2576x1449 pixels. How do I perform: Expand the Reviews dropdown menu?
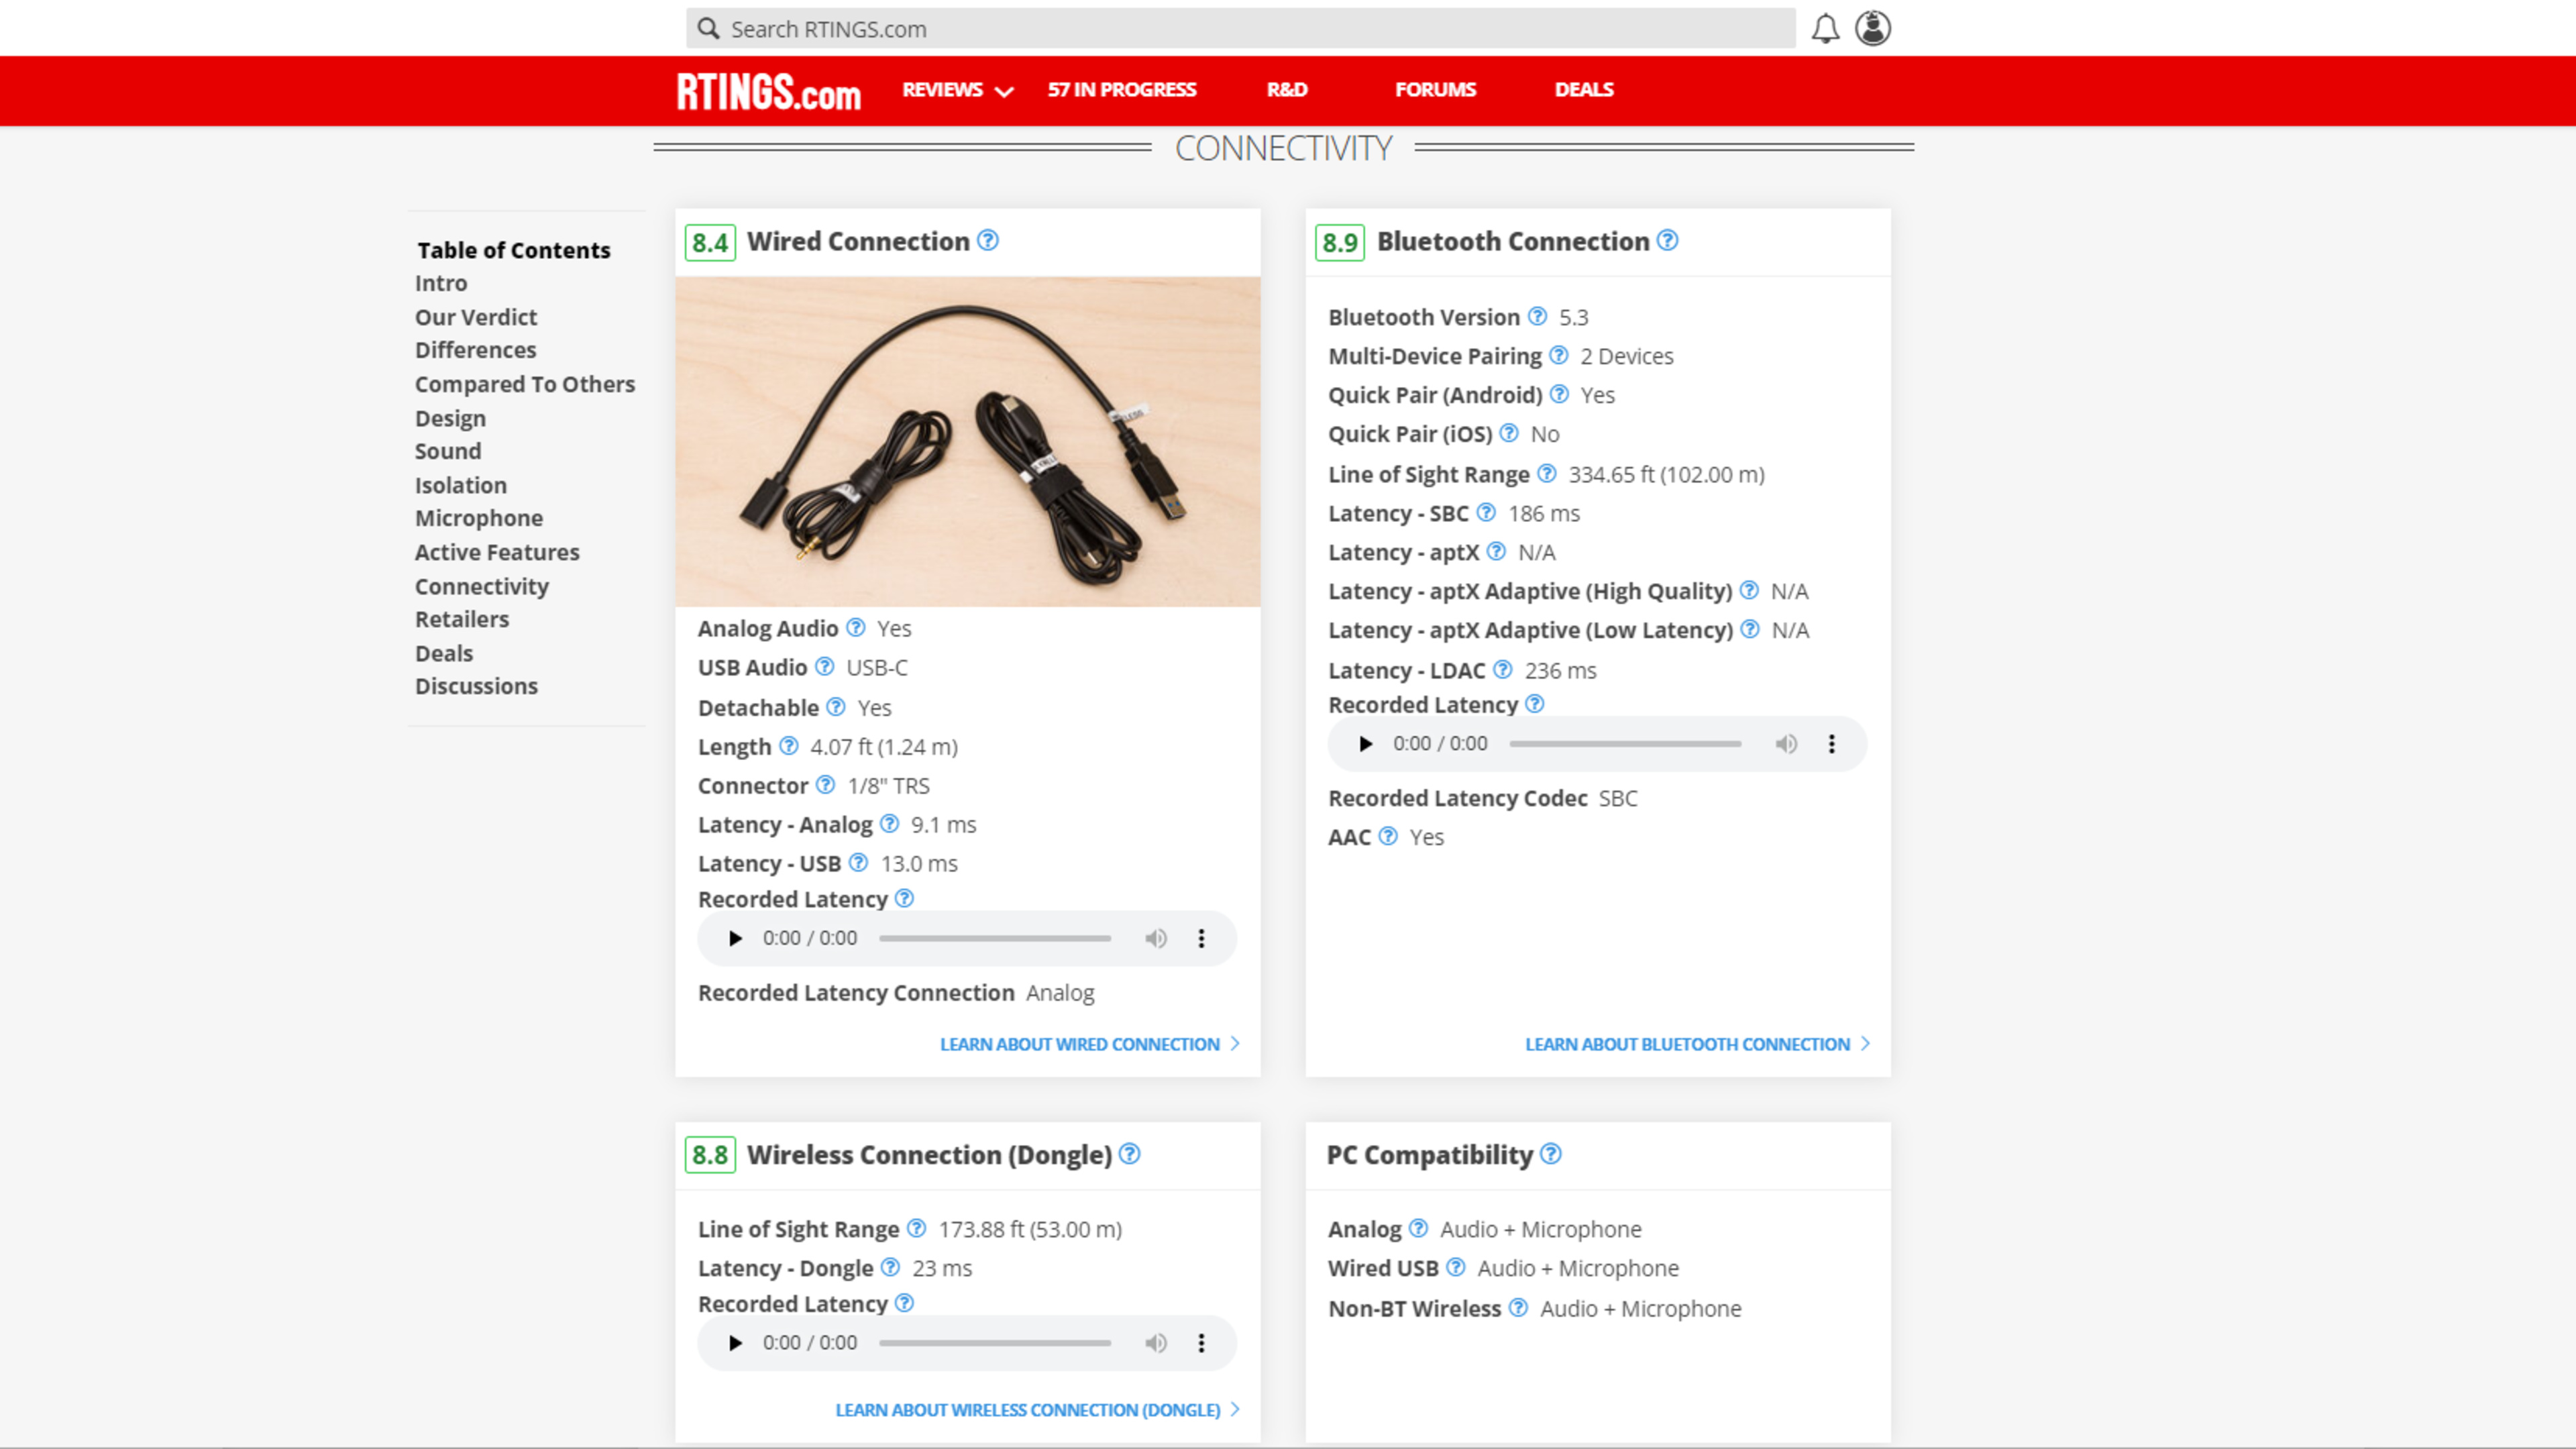[957, 90]
